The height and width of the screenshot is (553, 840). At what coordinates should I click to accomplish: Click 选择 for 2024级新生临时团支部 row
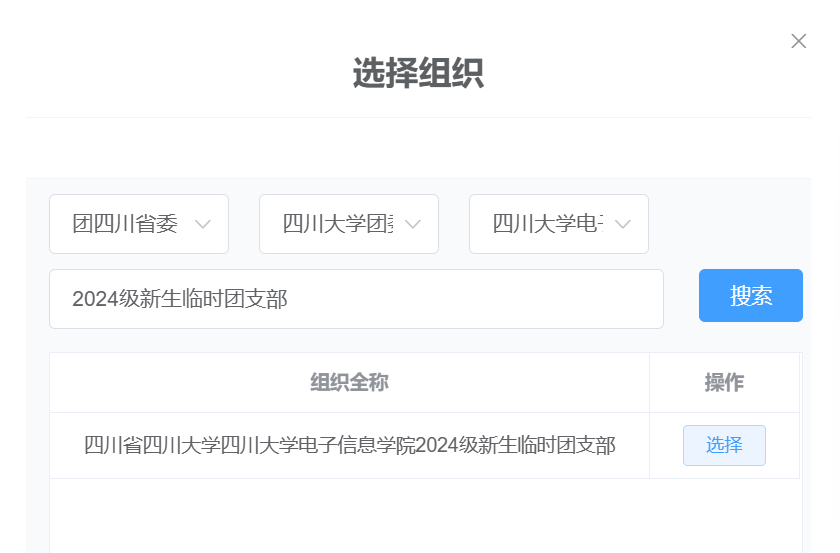[x=724, y=445]
